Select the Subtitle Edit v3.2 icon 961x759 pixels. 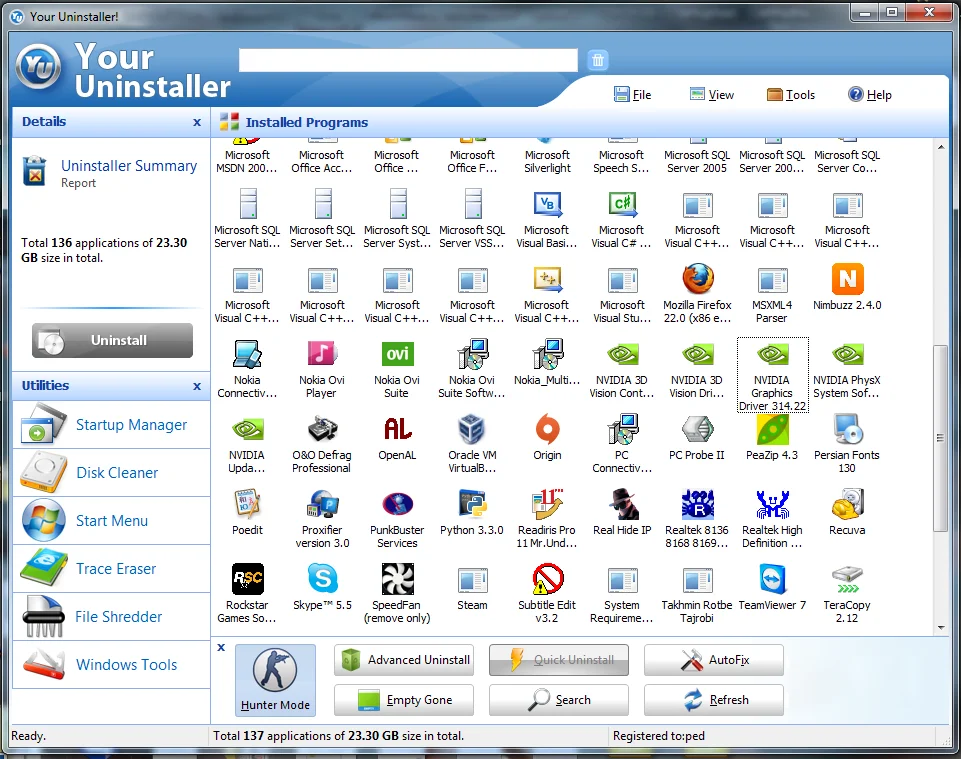(x=547, y=579)
